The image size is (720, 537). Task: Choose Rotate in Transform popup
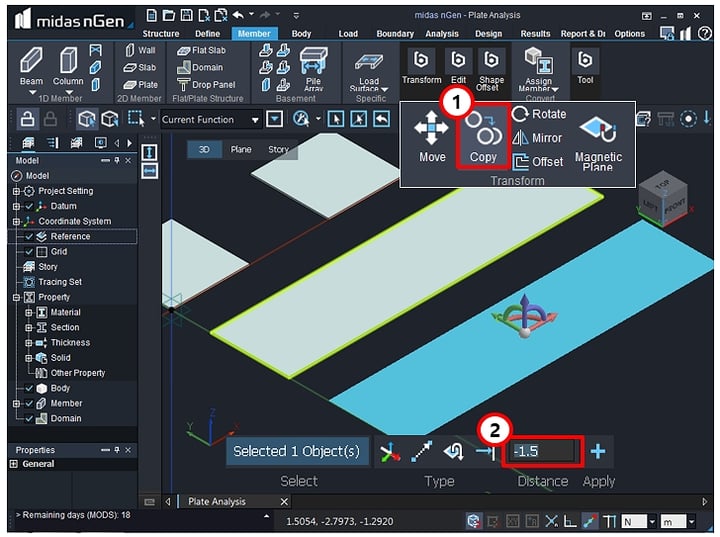(540, 114)
